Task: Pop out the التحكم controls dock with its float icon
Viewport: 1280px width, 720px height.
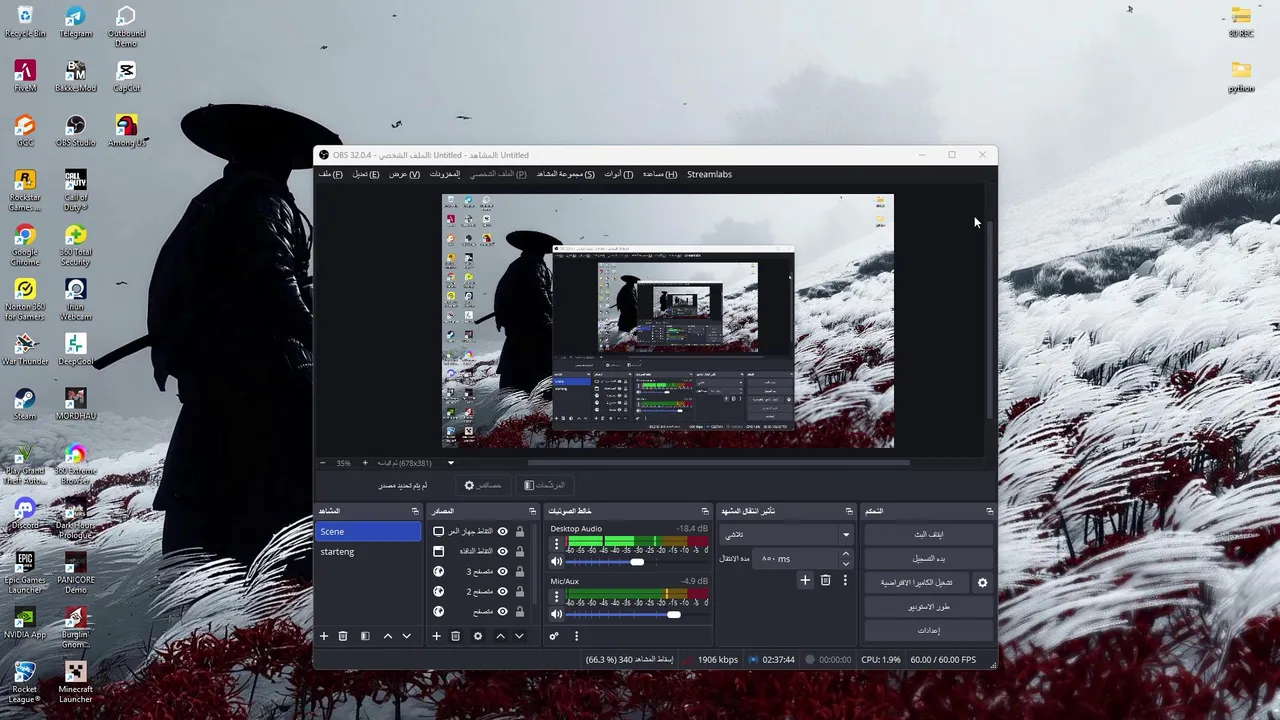Action: click(989, 511)
